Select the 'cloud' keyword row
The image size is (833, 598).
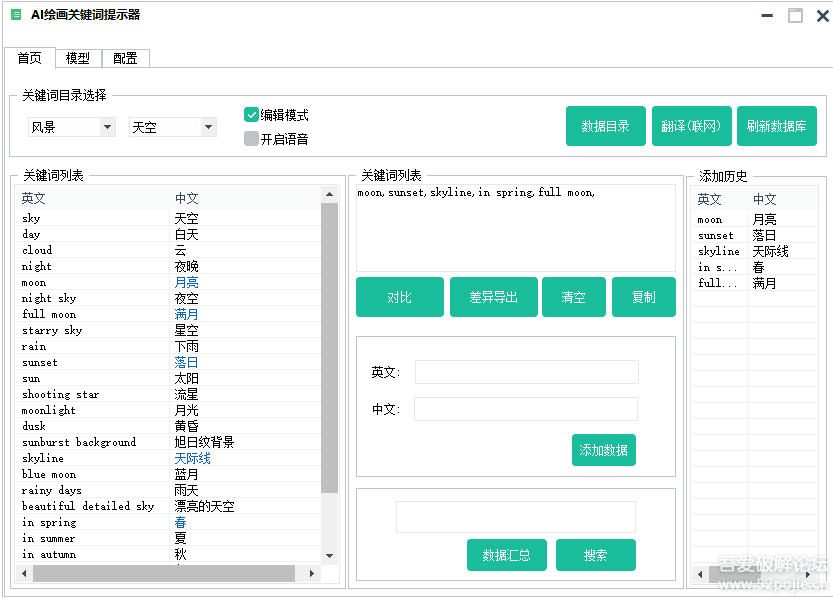169,250
